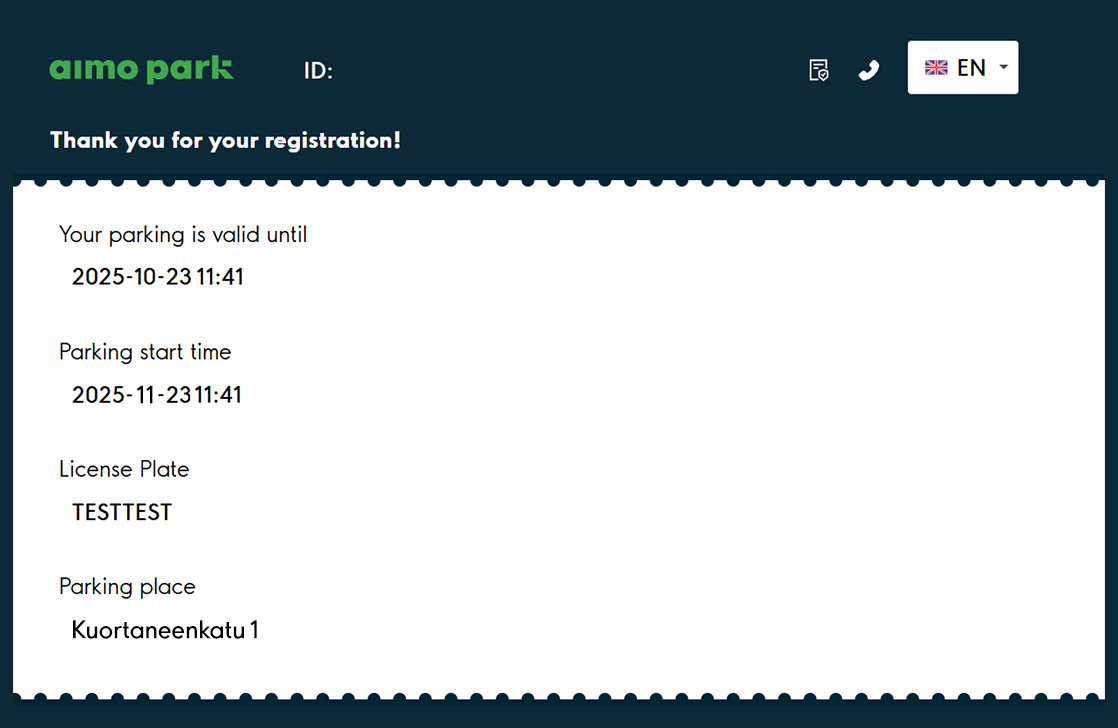Click the 11:41 time in valid-until row

(x=220, y=277)
